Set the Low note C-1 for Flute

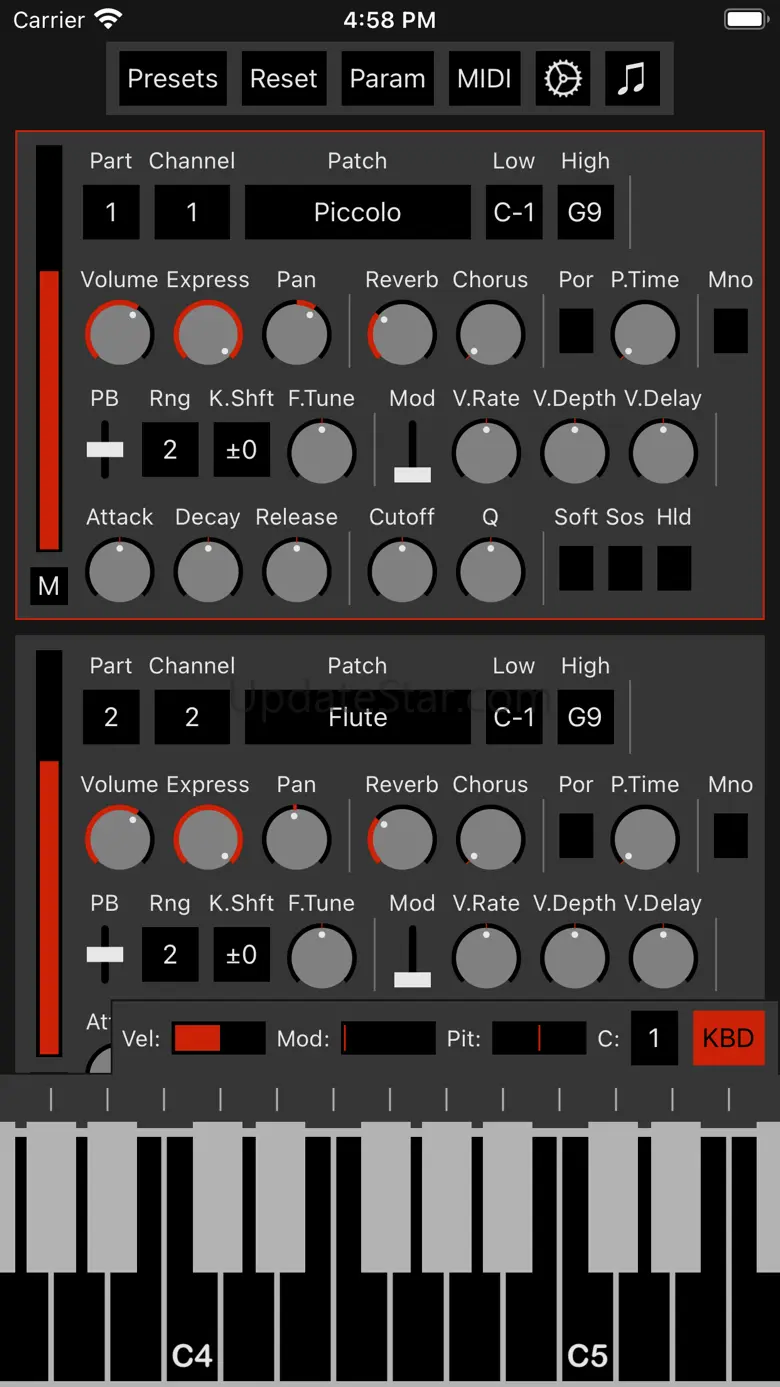pyautogui.click(x=514, y=717)
